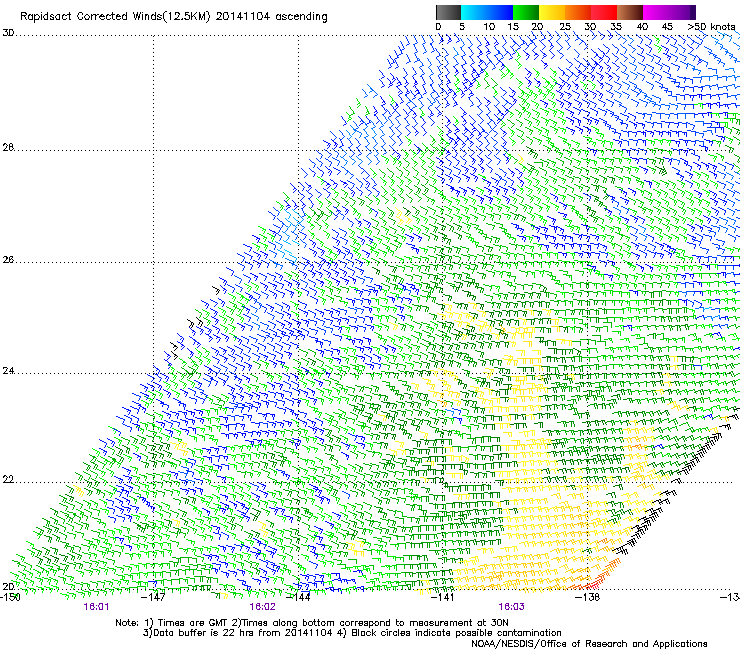
Task: Click the cyan 5-10 knots color segment
Action: [487, 12]
